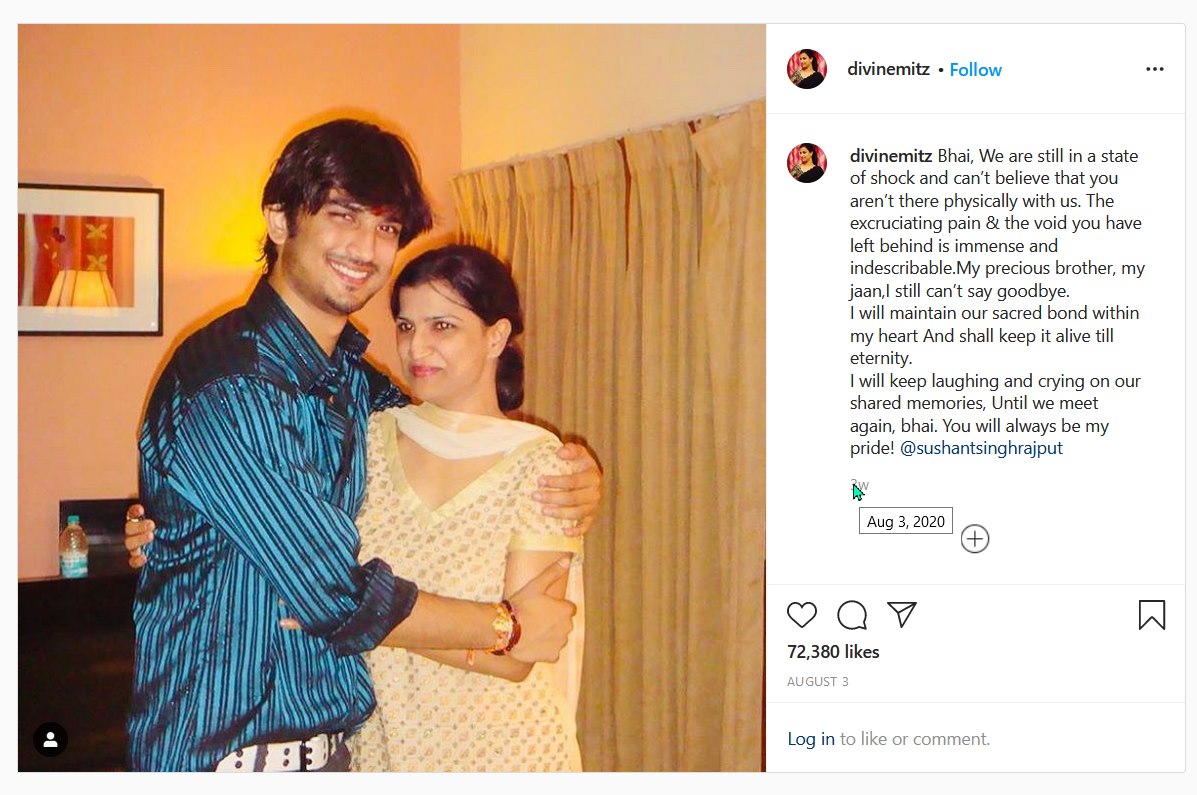Screen dimensions: 1197x795
Task: Click the Log in link
Action: 811,739
